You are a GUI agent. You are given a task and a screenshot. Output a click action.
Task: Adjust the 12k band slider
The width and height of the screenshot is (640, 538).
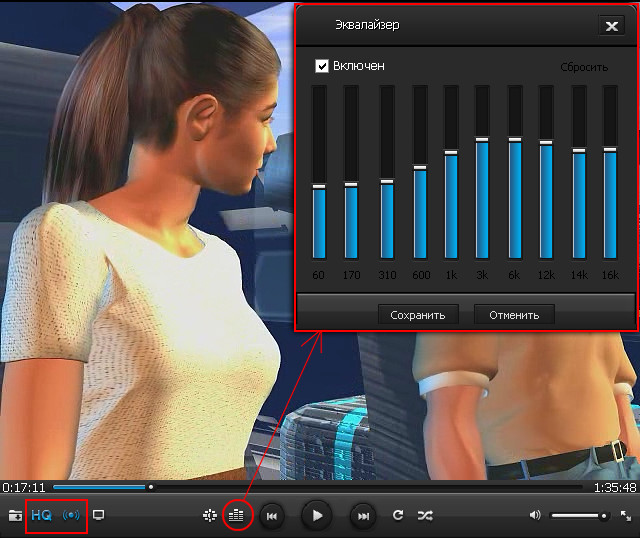point(546,172)
